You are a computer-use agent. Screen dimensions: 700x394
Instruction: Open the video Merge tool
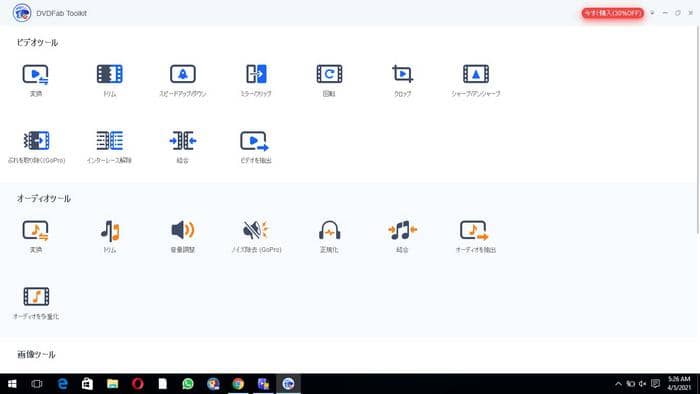[183, 147]
